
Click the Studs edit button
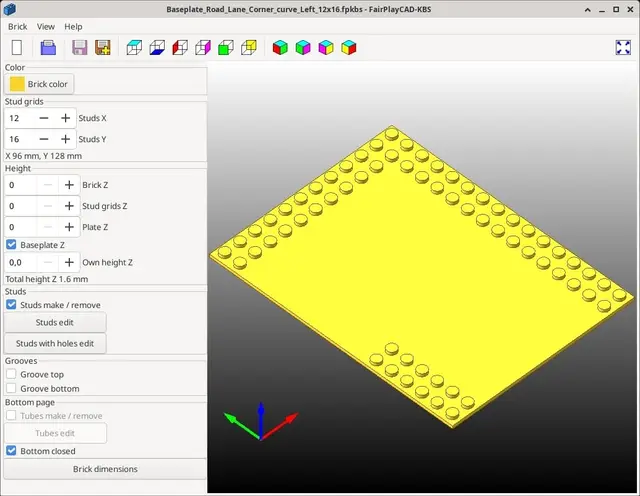[55, 323]
